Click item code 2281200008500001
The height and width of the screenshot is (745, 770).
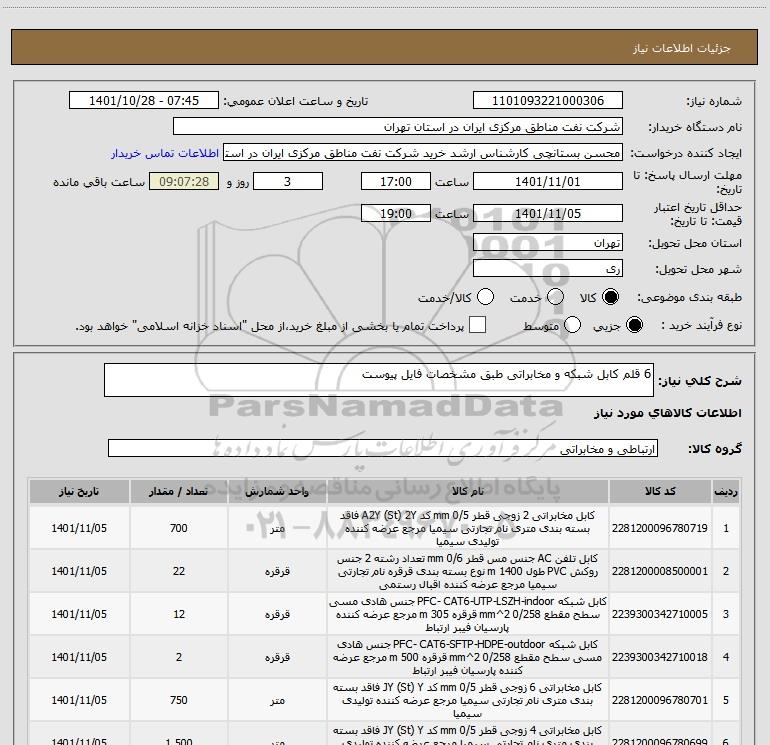[x=660, y=571]
